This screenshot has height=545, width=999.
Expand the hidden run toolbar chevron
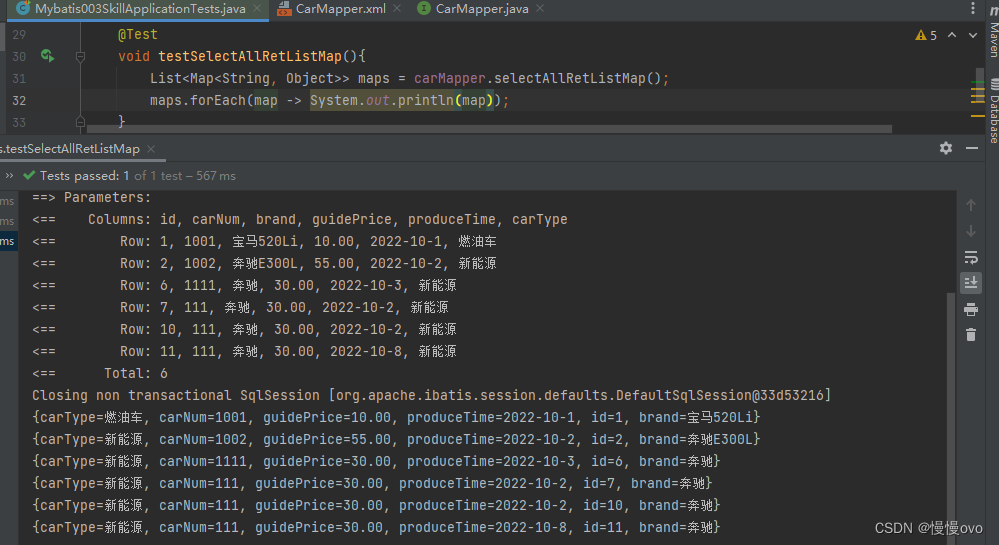[x=11, y=175]
